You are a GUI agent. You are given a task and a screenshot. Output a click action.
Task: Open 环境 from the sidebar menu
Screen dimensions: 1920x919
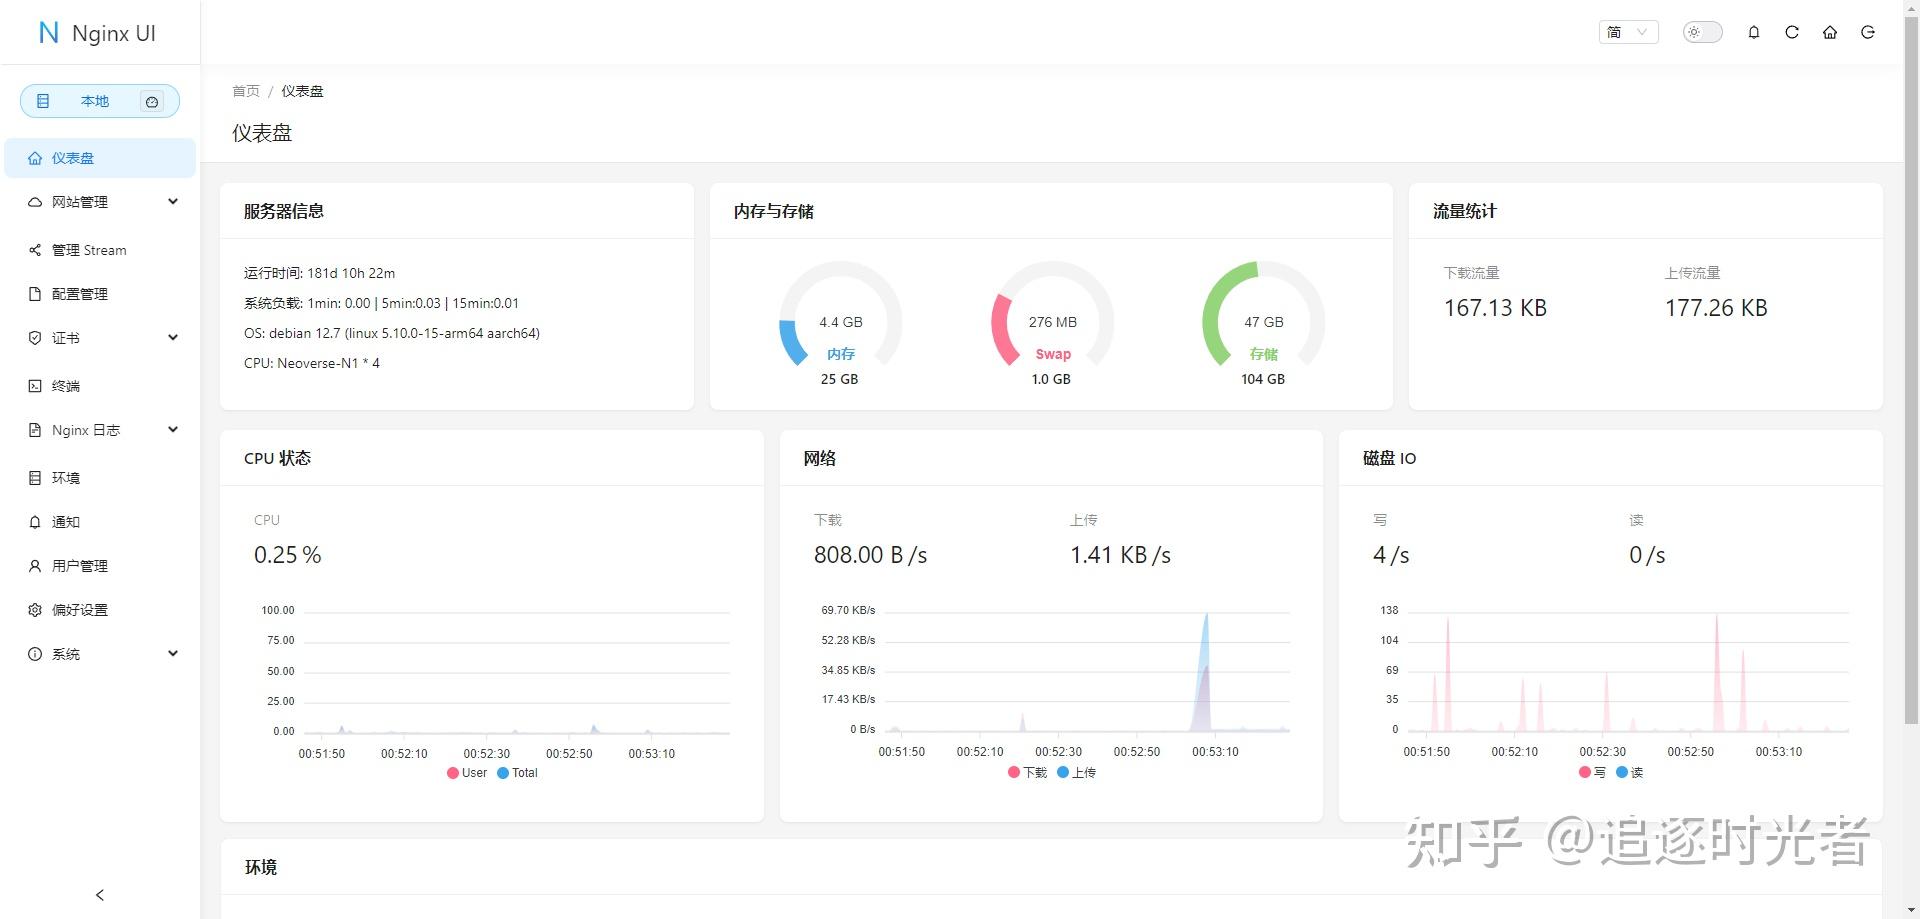[x=65, y=478]
